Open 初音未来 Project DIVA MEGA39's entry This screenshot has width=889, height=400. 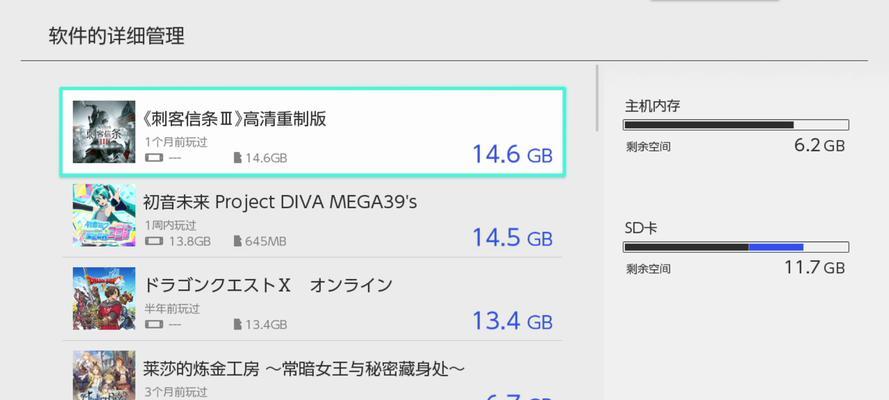tap(312, 215)
